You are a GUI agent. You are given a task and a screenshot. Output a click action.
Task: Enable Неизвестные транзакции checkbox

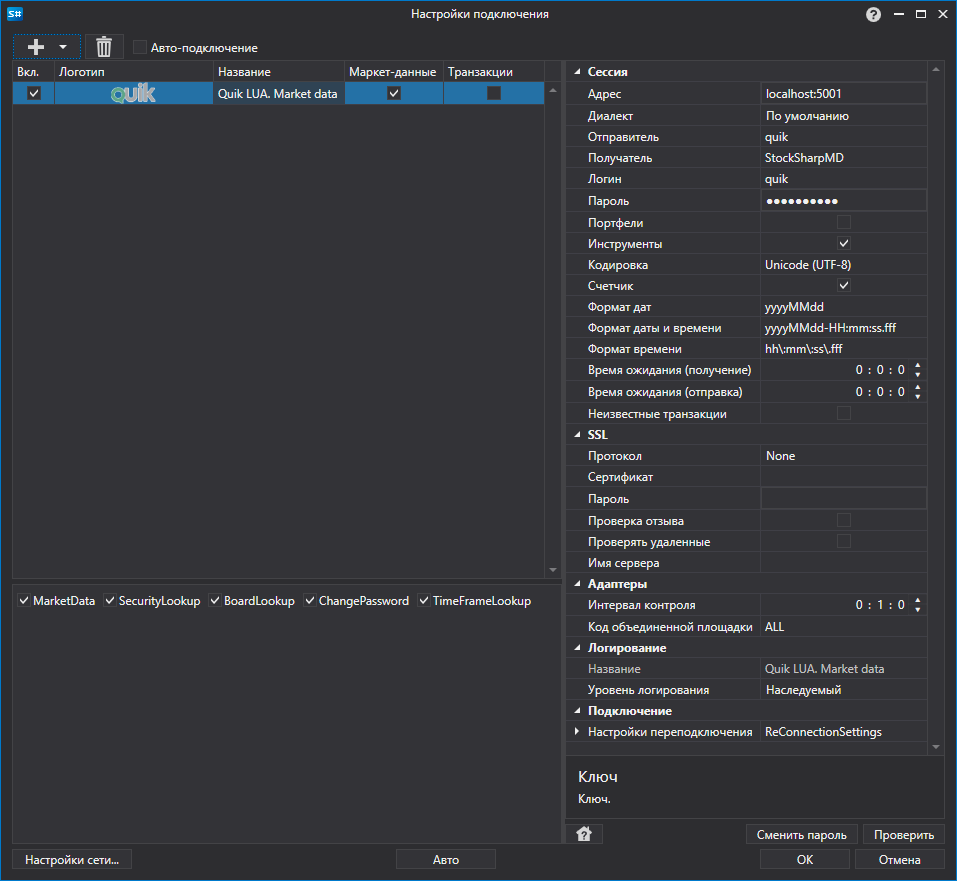click(x=844, y=413)
